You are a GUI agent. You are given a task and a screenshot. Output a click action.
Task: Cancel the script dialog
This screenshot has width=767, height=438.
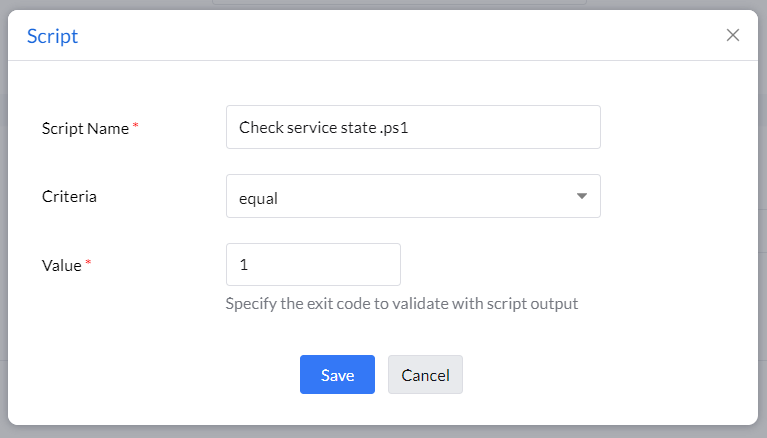[x=425, y=375]
